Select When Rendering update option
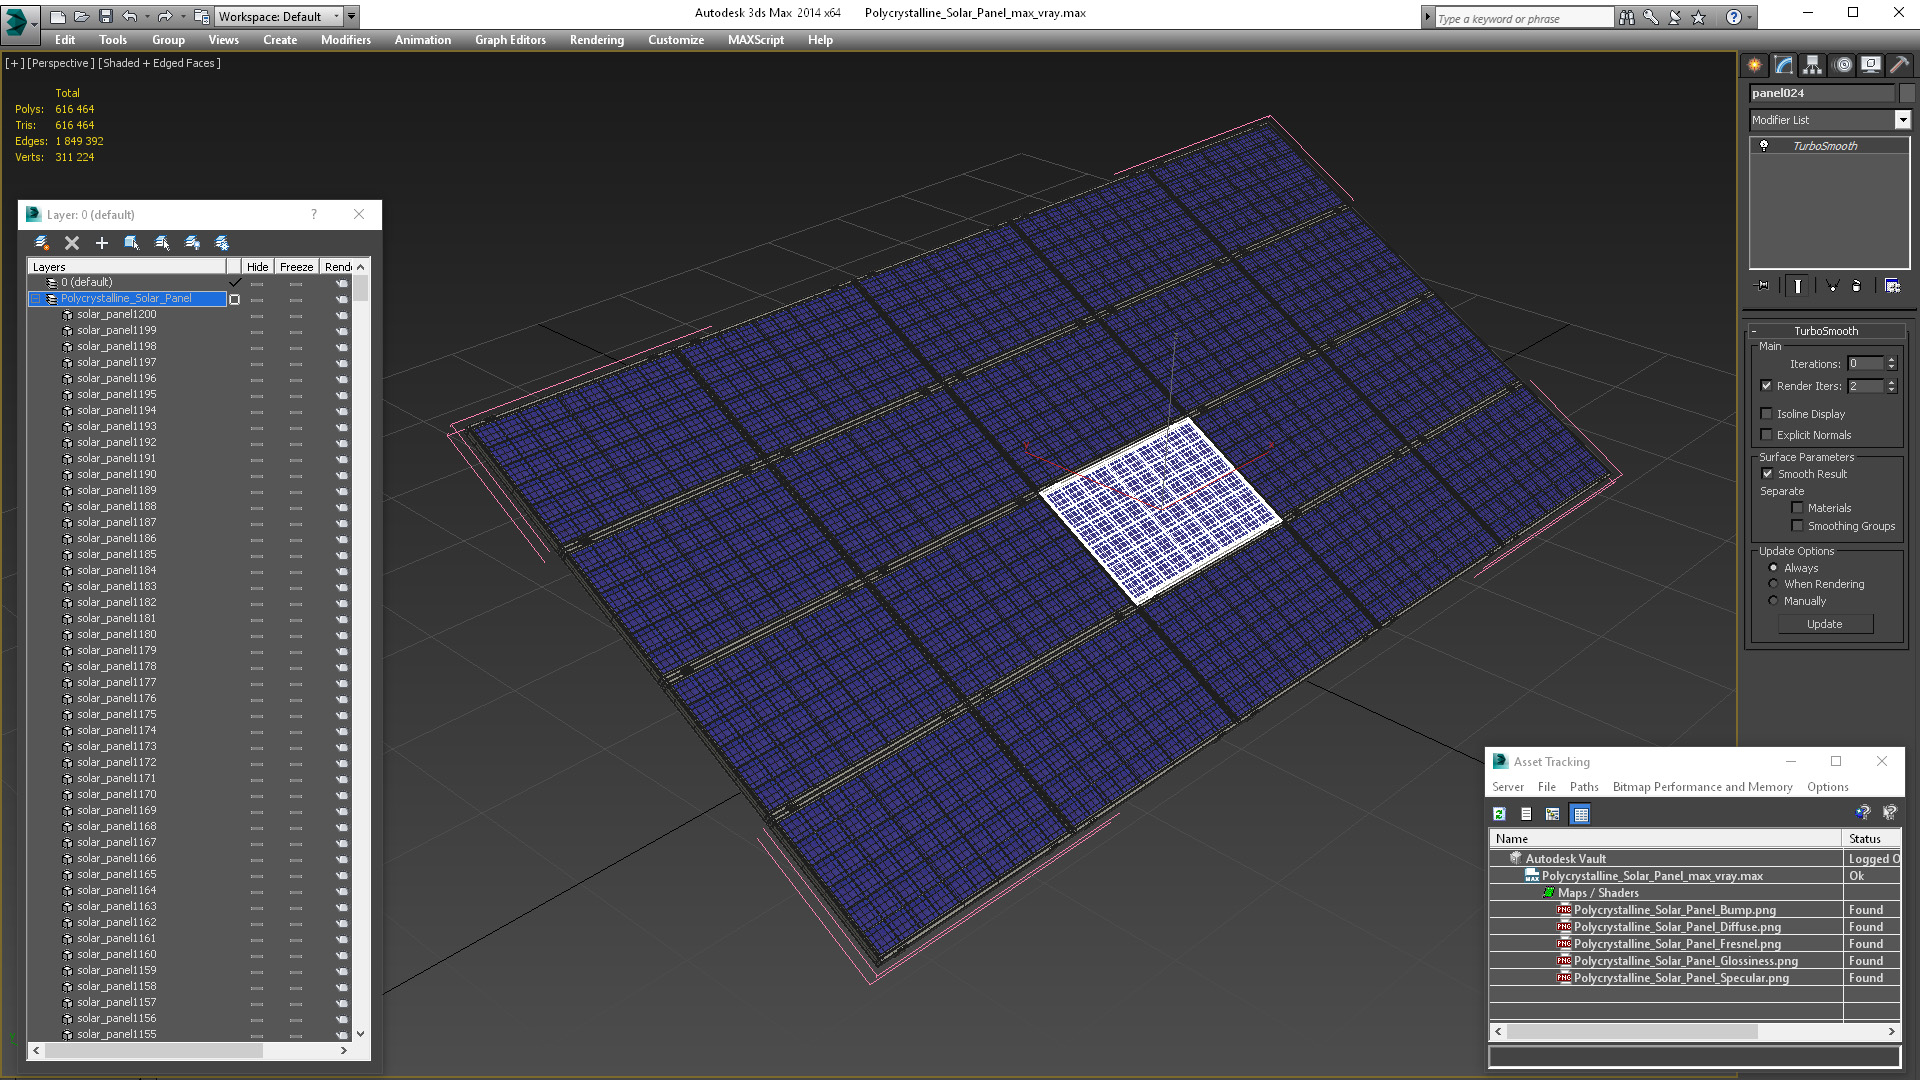Image resolution: width=1920 pixels, height=1080 pixels. pos(1774,584)
